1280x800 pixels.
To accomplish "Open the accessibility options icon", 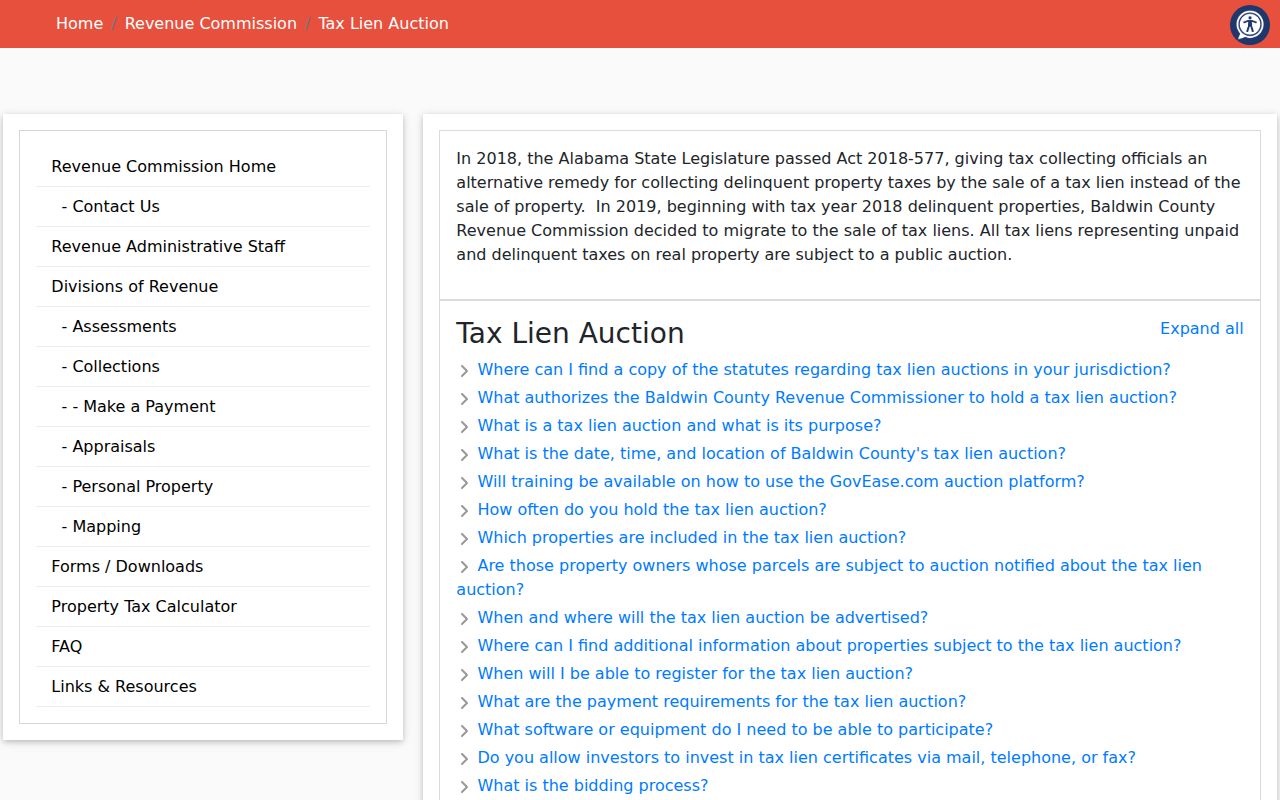I will pyautogui.click(x=1250, y=25).
